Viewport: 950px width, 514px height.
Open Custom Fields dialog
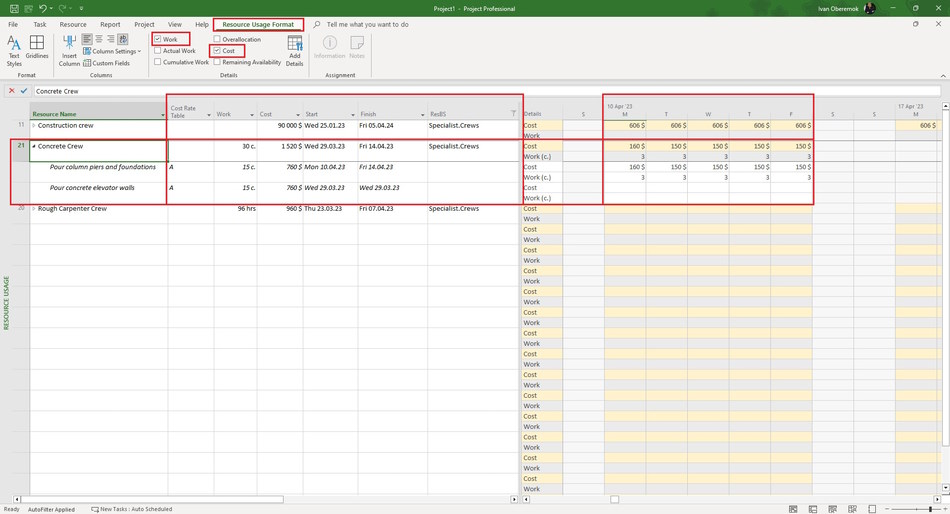click(x=107, y=63)
